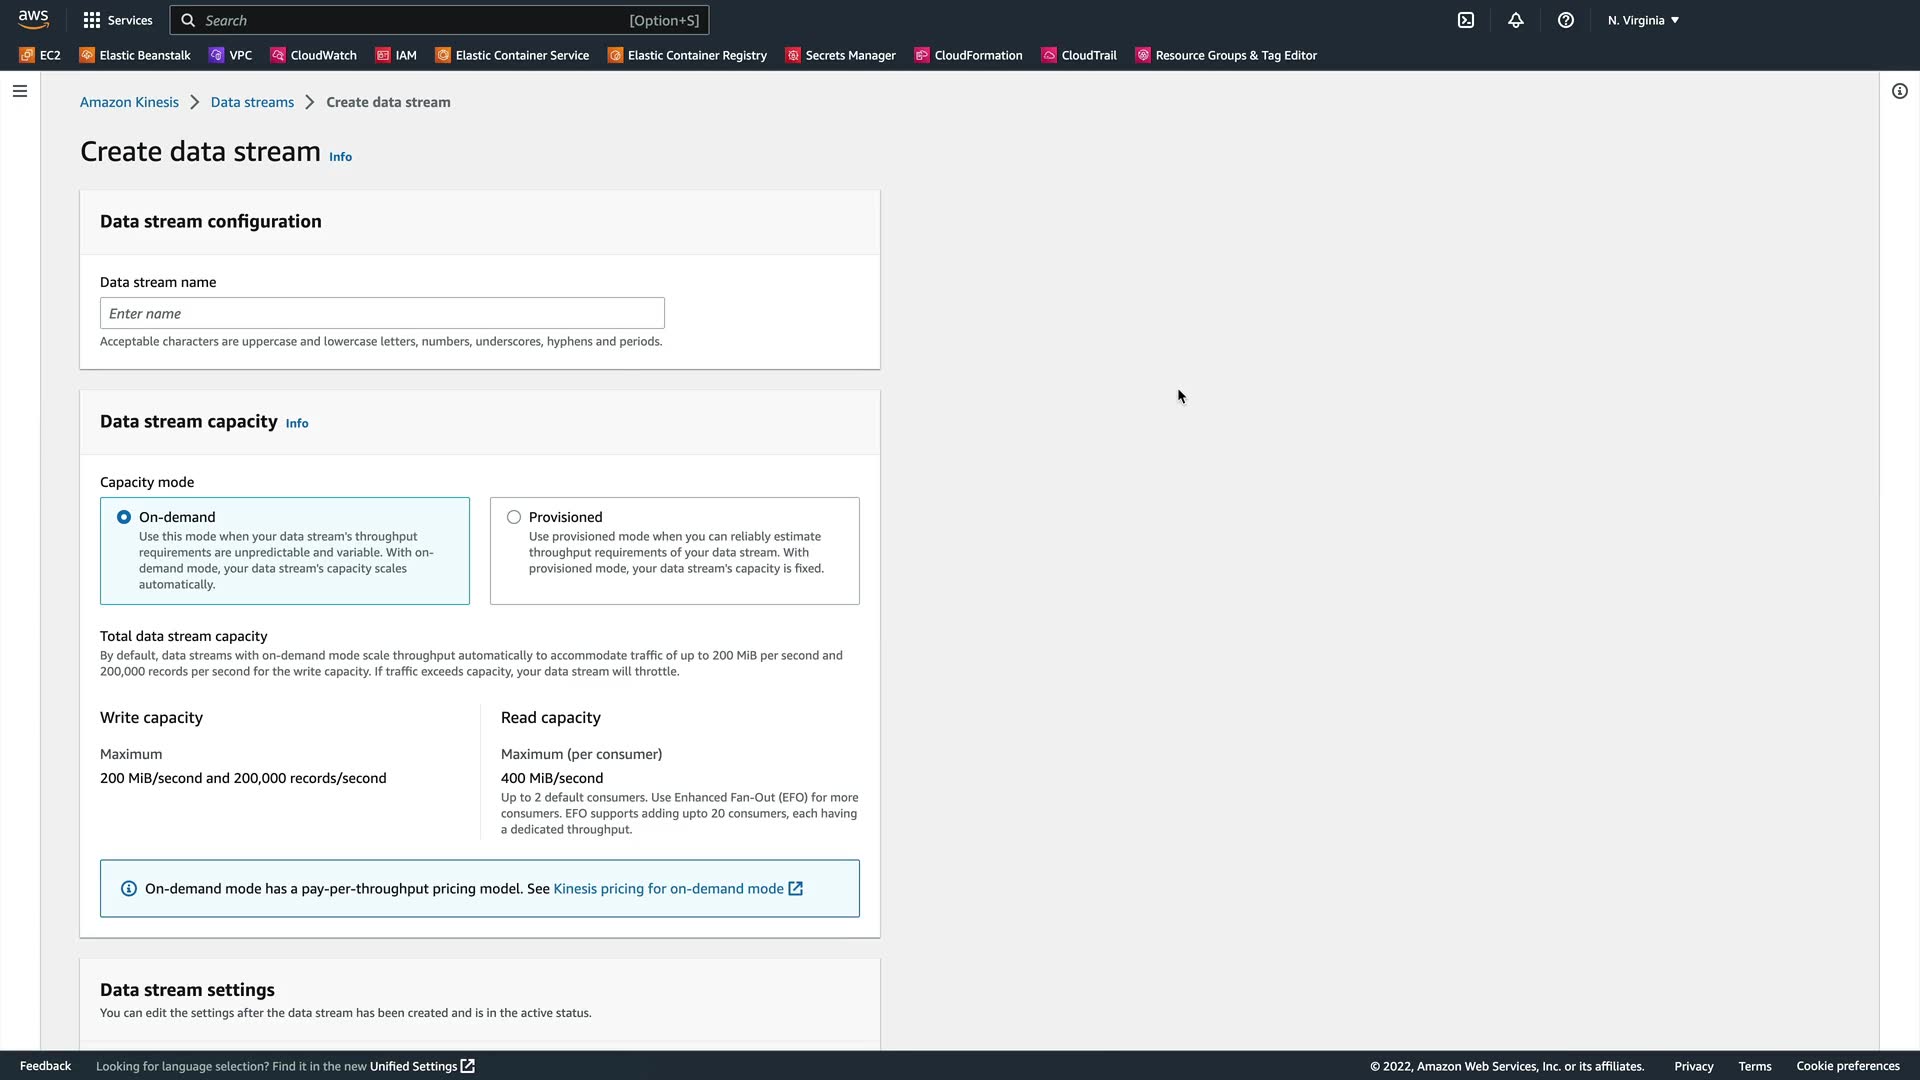Select the On-demand capacity mode
Viewport: 1920px width, 1080px height.
pyautogui.click(x=124, y=517)
